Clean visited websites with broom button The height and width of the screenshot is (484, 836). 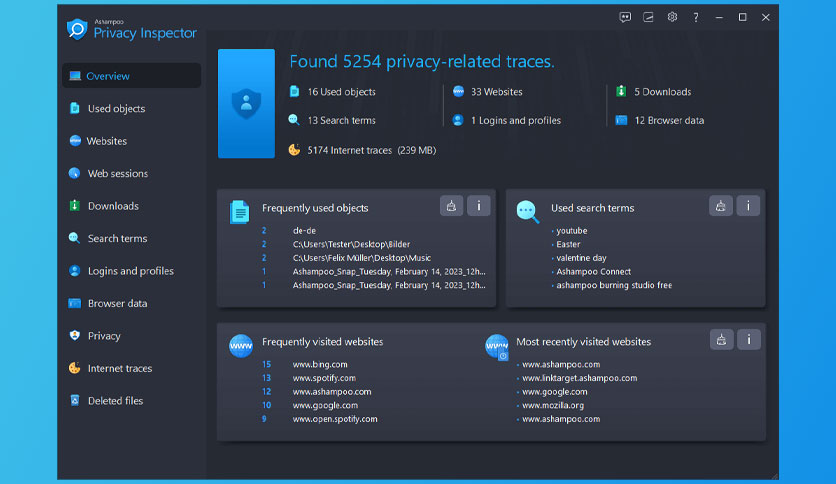[721, 340]
